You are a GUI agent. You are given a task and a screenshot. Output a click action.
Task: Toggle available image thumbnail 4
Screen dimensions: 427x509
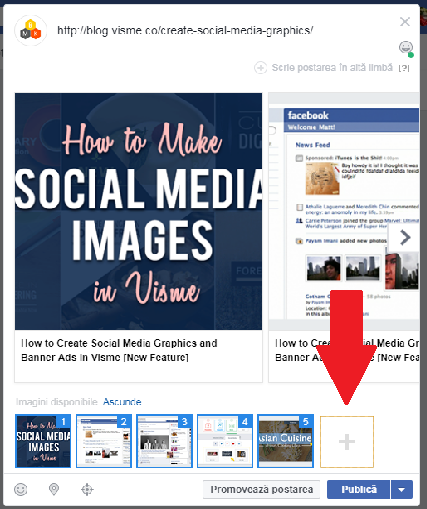point(225,441)
